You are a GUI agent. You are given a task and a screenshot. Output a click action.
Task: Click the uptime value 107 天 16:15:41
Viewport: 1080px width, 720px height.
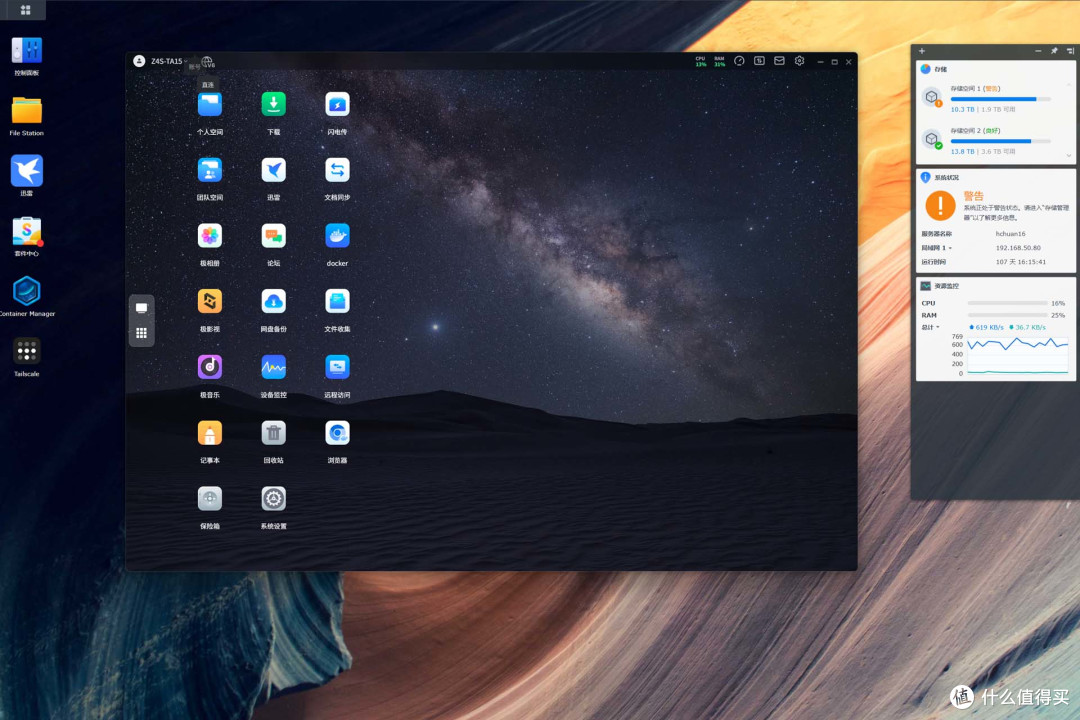[1021, 262]
